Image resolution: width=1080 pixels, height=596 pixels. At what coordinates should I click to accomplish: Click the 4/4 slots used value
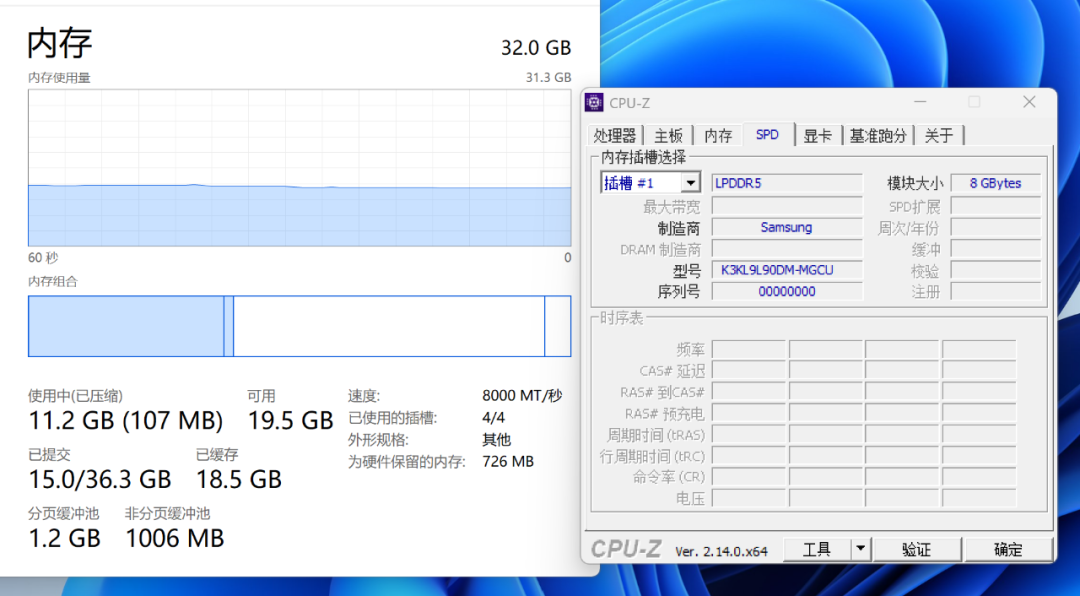(493, 418)
